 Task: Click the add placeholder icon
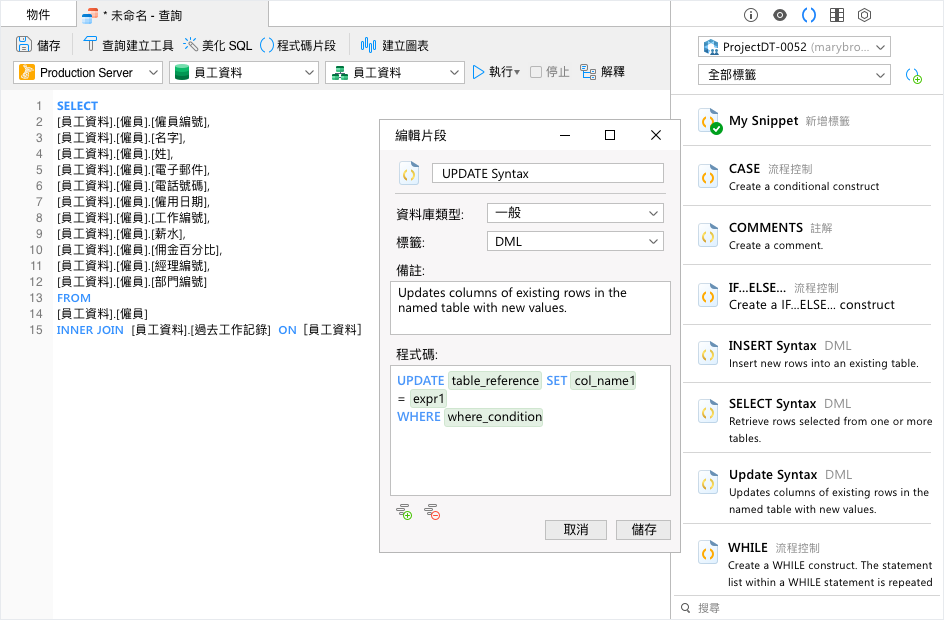tap(404, 512)
